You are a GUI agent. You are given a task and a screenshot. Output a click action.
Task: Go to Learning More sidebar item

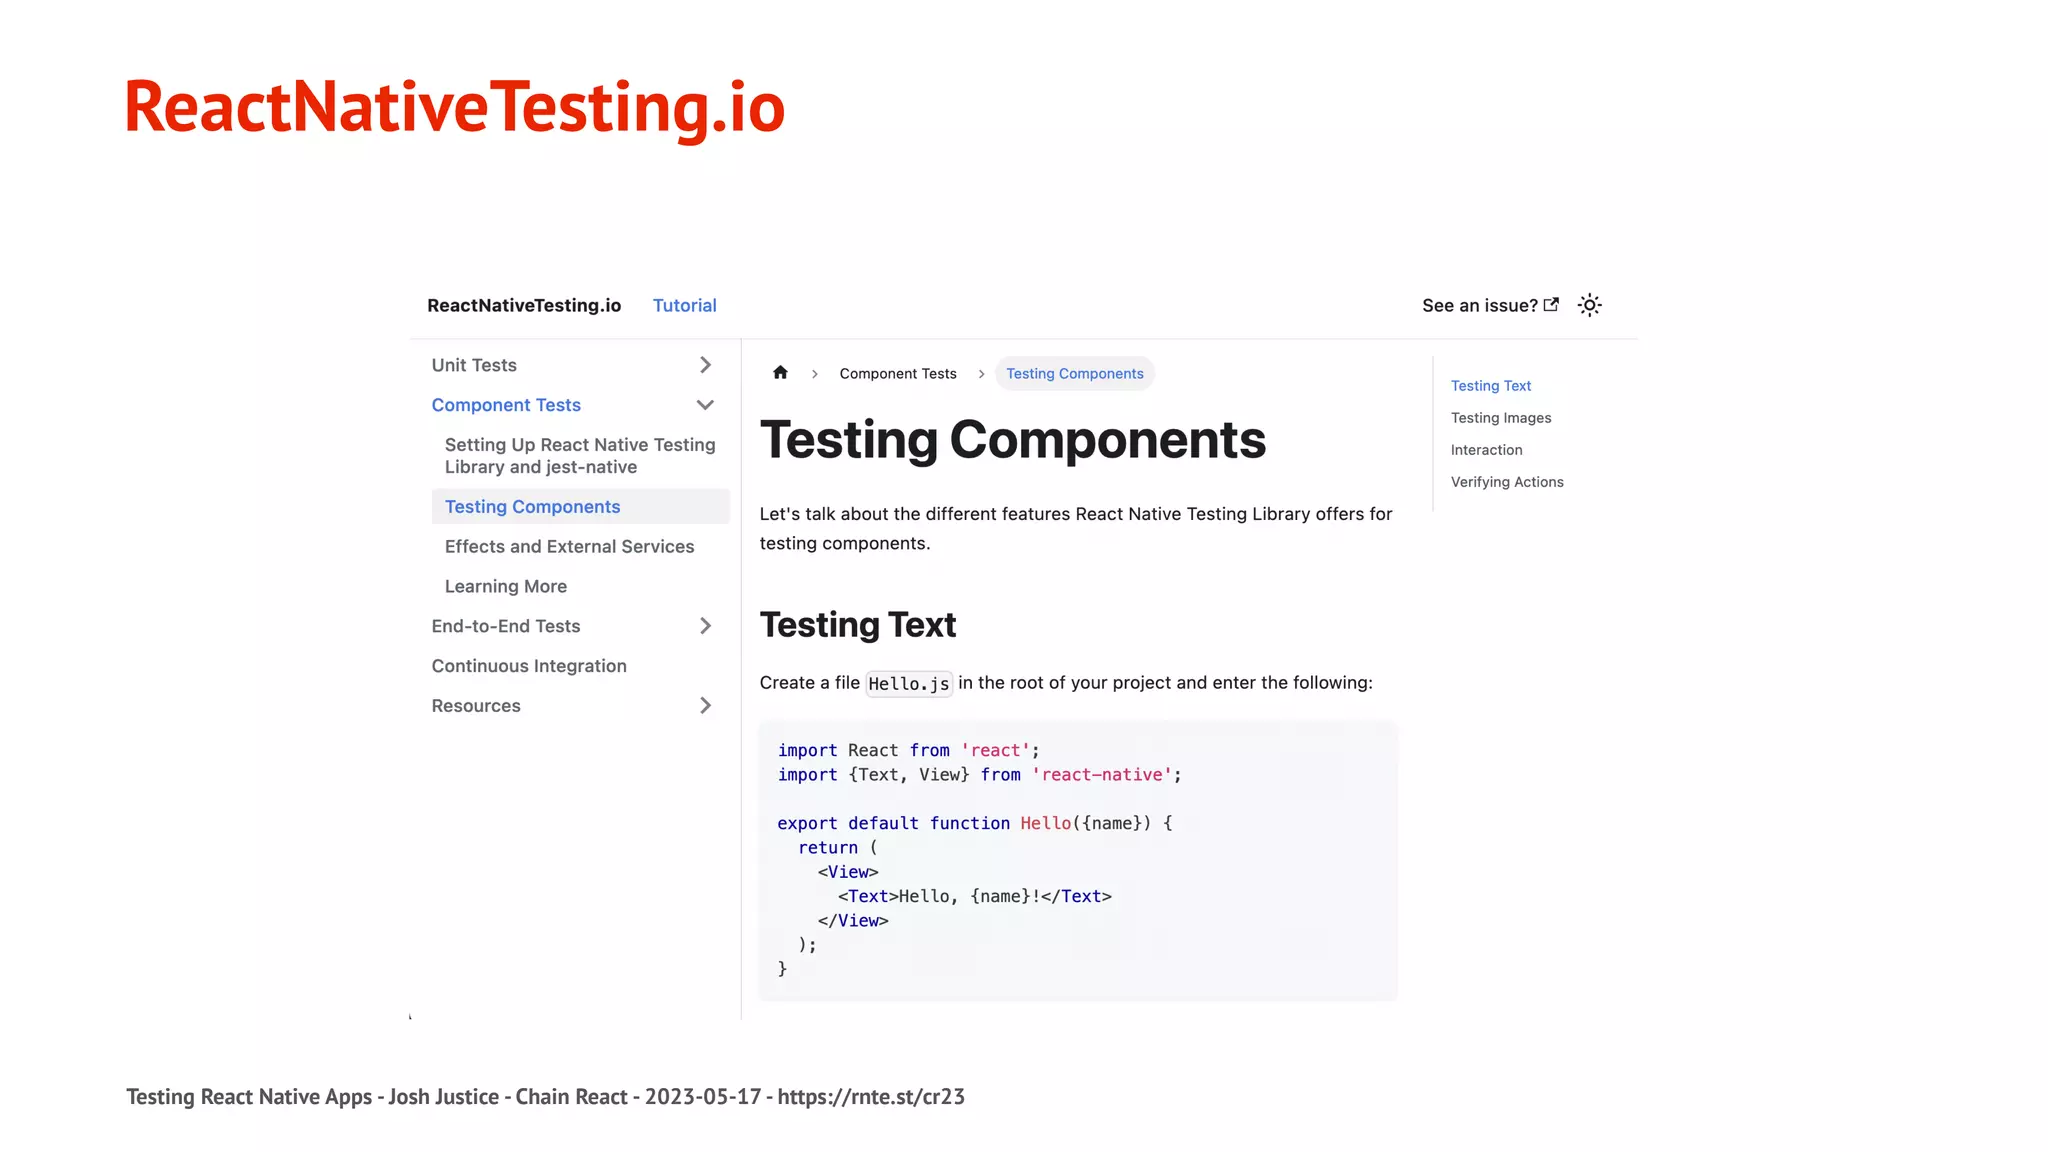pos(505,587)
